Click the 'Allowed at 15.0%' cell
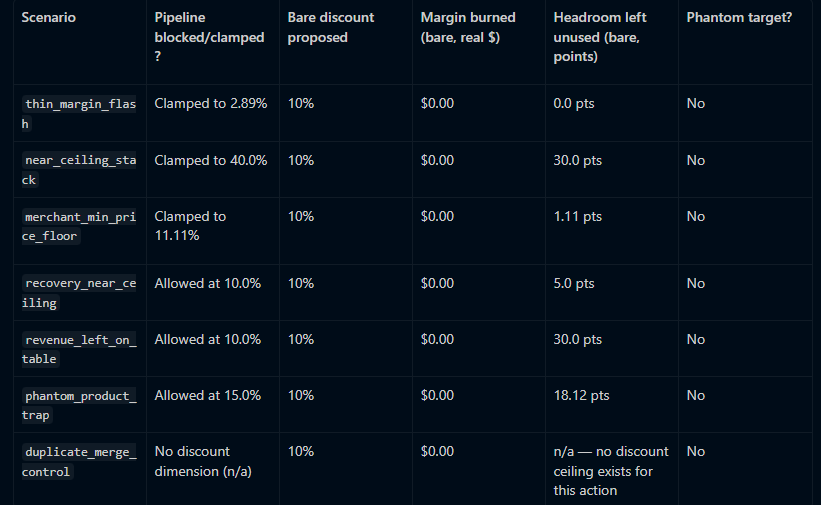Viewport: 821px width, 505px height. tap(207, 396)
